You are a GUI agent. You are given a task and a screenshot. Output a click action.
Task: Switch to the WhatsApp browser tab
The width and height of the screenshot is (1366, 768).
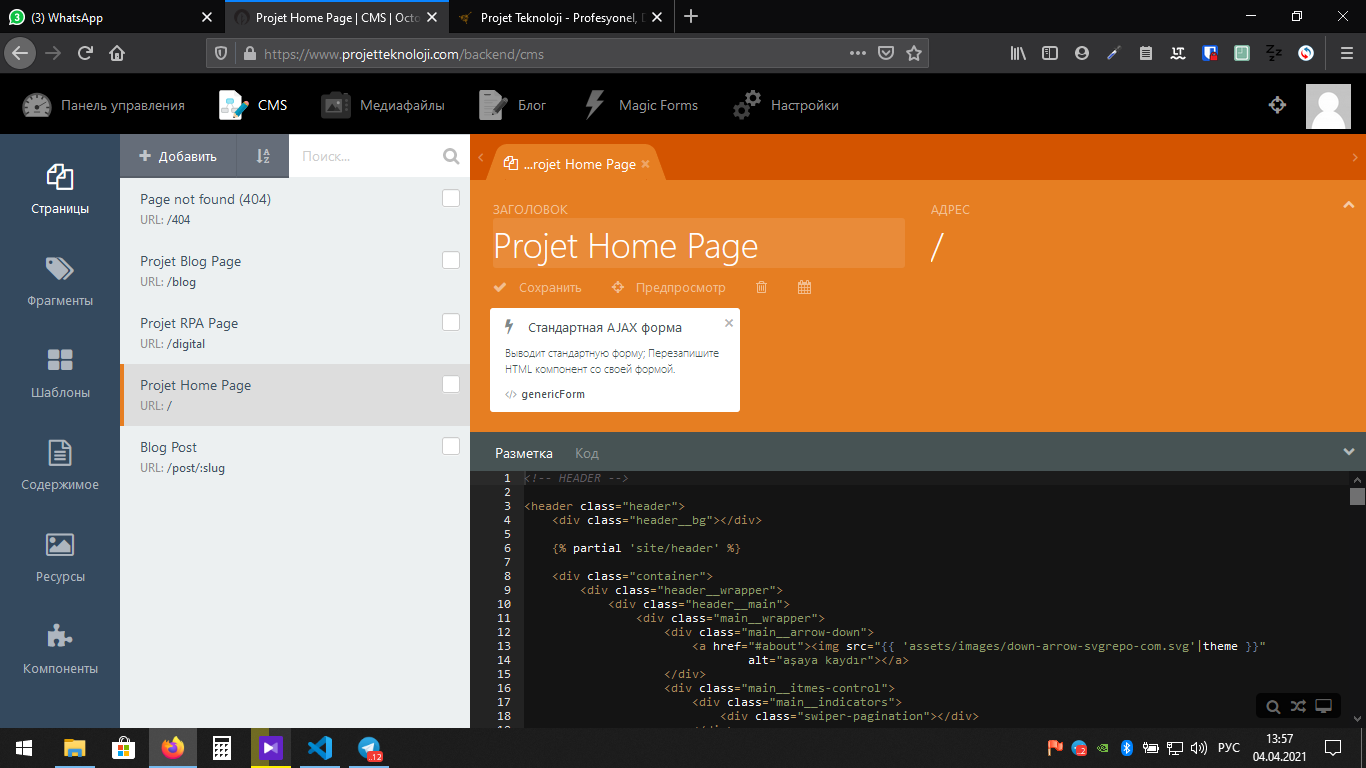[x=112, y=17]
